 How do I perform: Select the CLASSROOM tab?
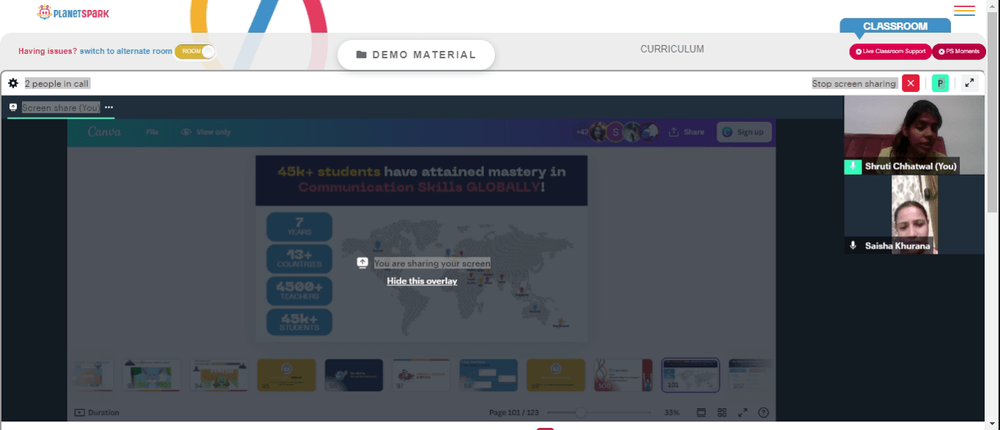[x=895, y=26]
